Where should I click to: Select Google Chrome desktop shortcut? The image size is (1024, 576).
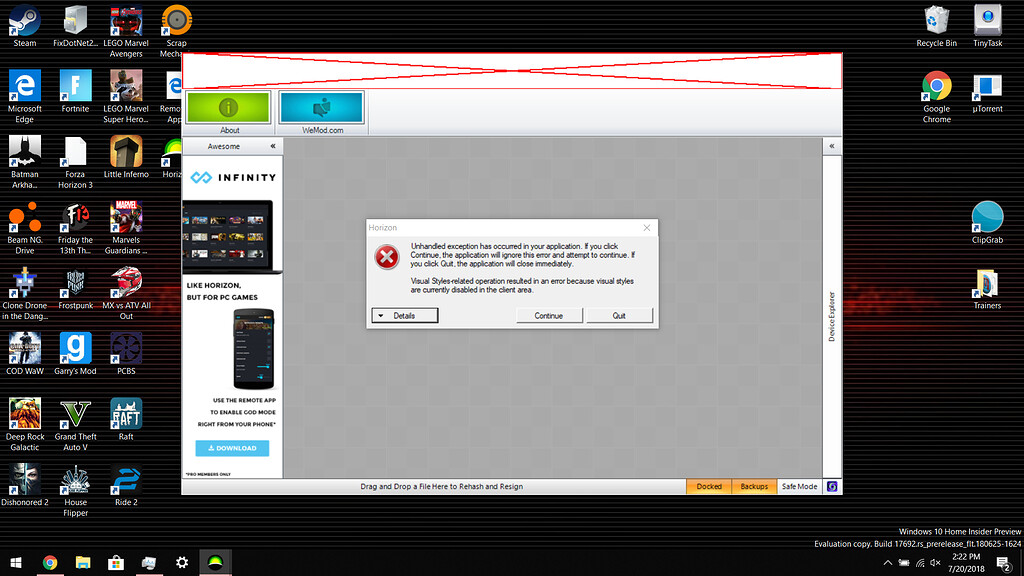click(936, 96)
